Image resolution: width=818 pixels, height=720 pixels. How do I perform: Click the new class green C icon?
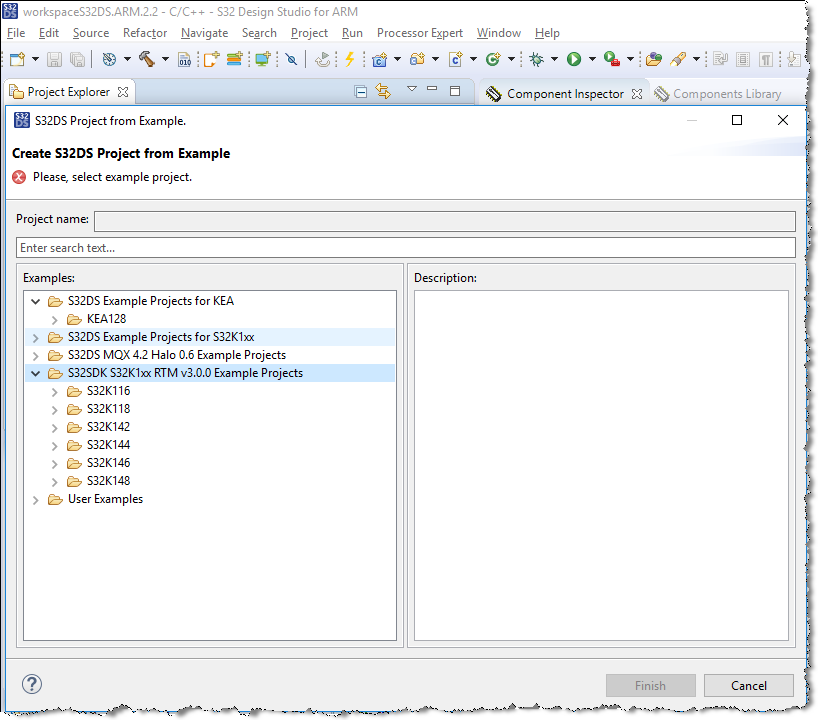(493, 59)
